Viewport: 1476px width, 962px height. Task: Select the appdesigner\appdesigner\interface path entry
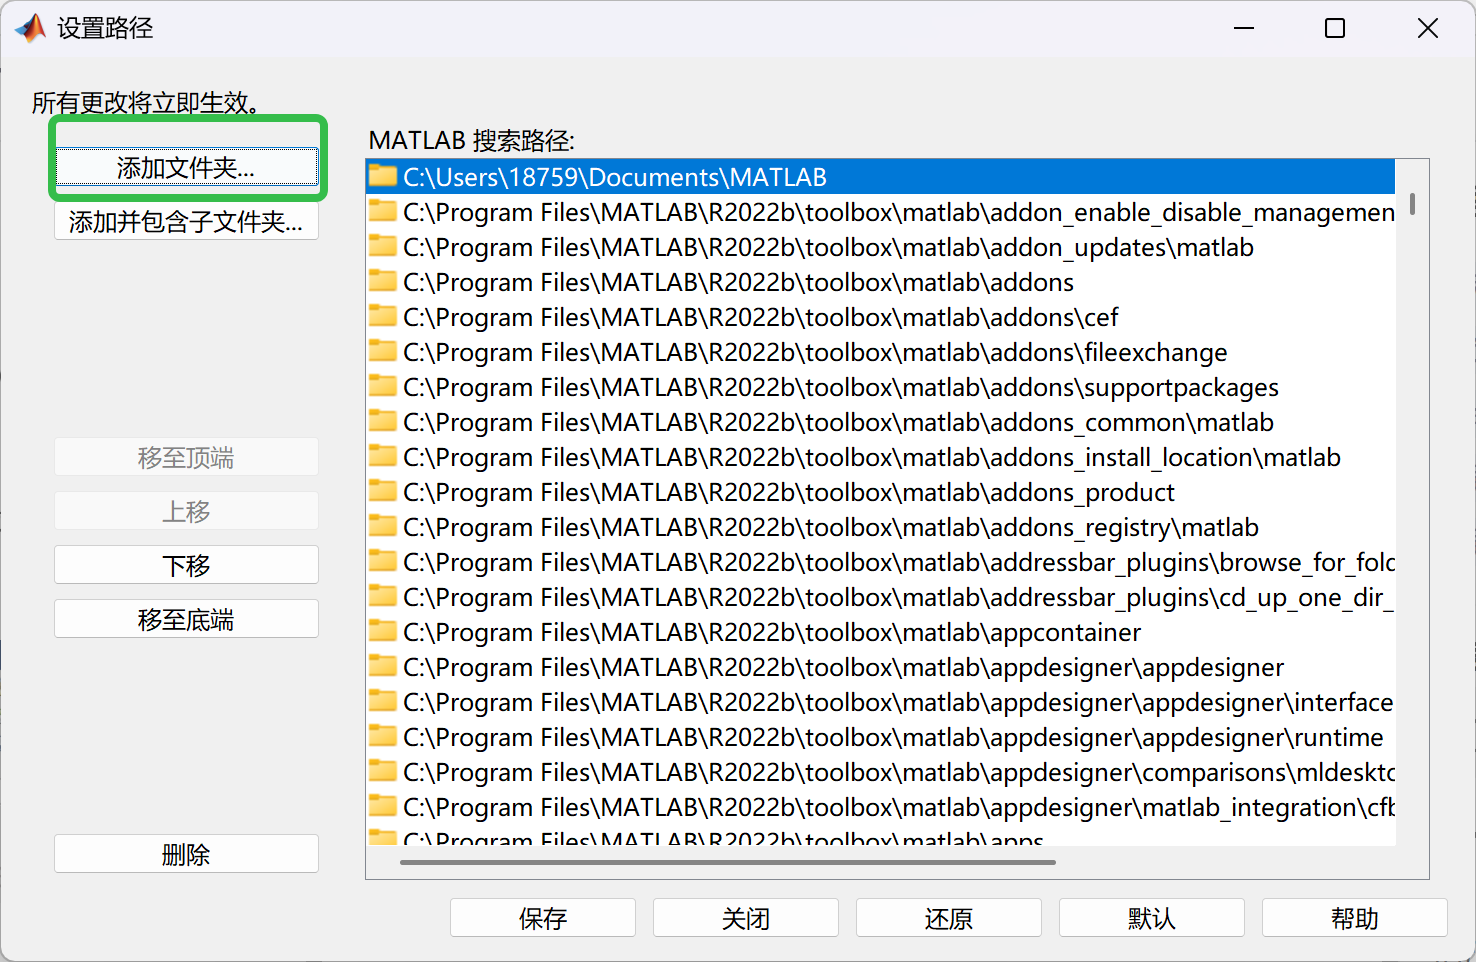pyautogui.click(x=881, y=702)
